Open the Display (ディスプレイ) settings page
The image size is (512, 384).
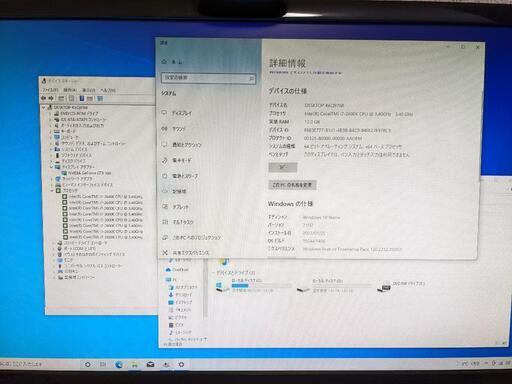click(182, 113)
